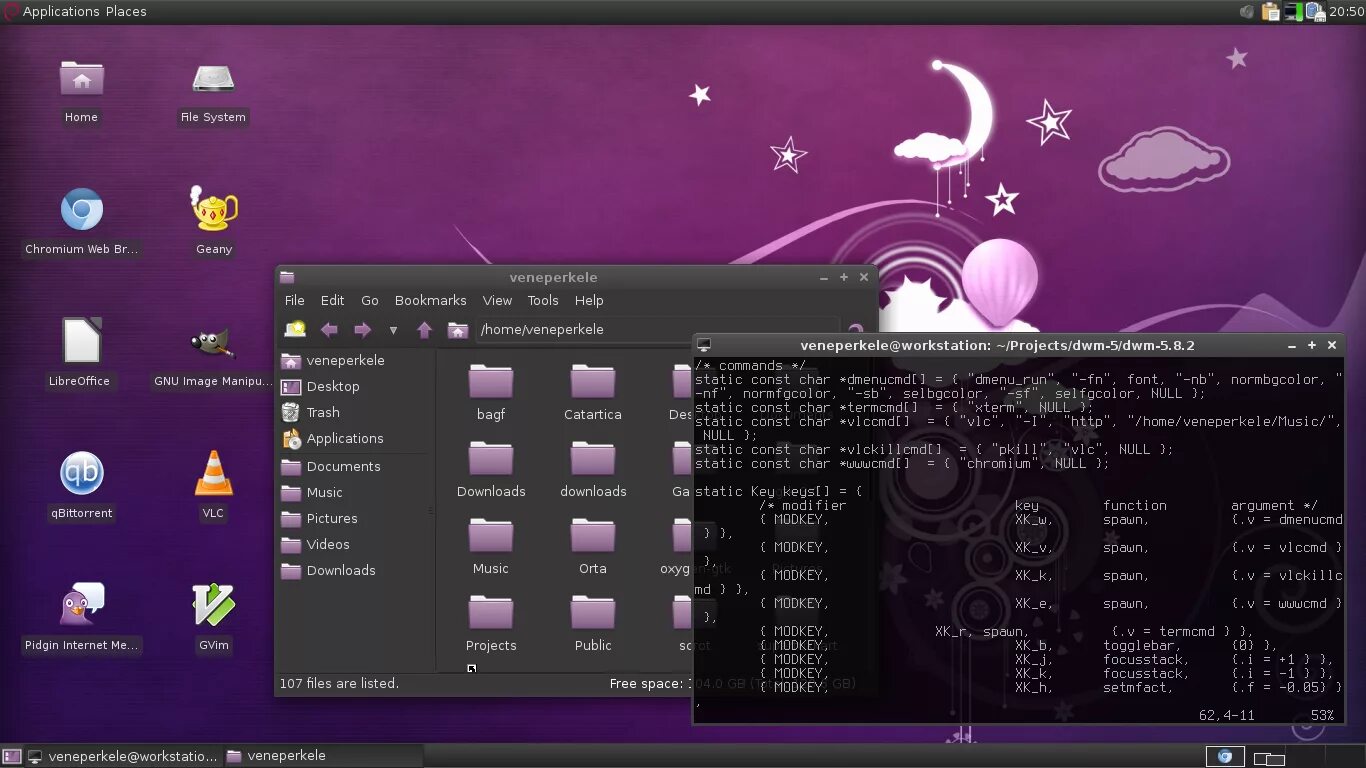Image resolution: width=1366 pixels, height=768 pixels.
Task: Open the File menu in file manager
Action: pyautogui.click(x=295, y=300)
